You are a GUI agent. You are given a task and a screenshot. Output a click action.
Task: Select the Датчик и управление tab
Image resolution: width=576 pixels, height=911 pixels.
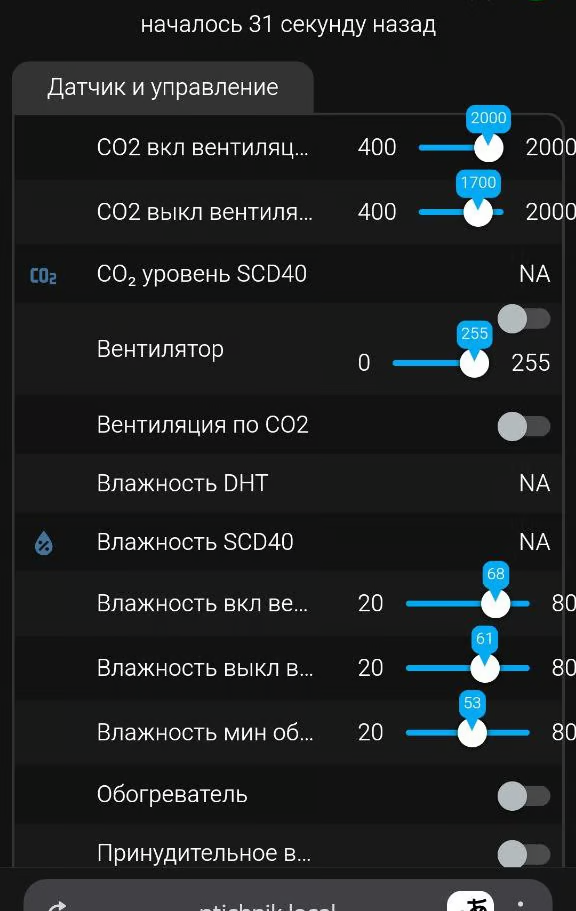163,87
